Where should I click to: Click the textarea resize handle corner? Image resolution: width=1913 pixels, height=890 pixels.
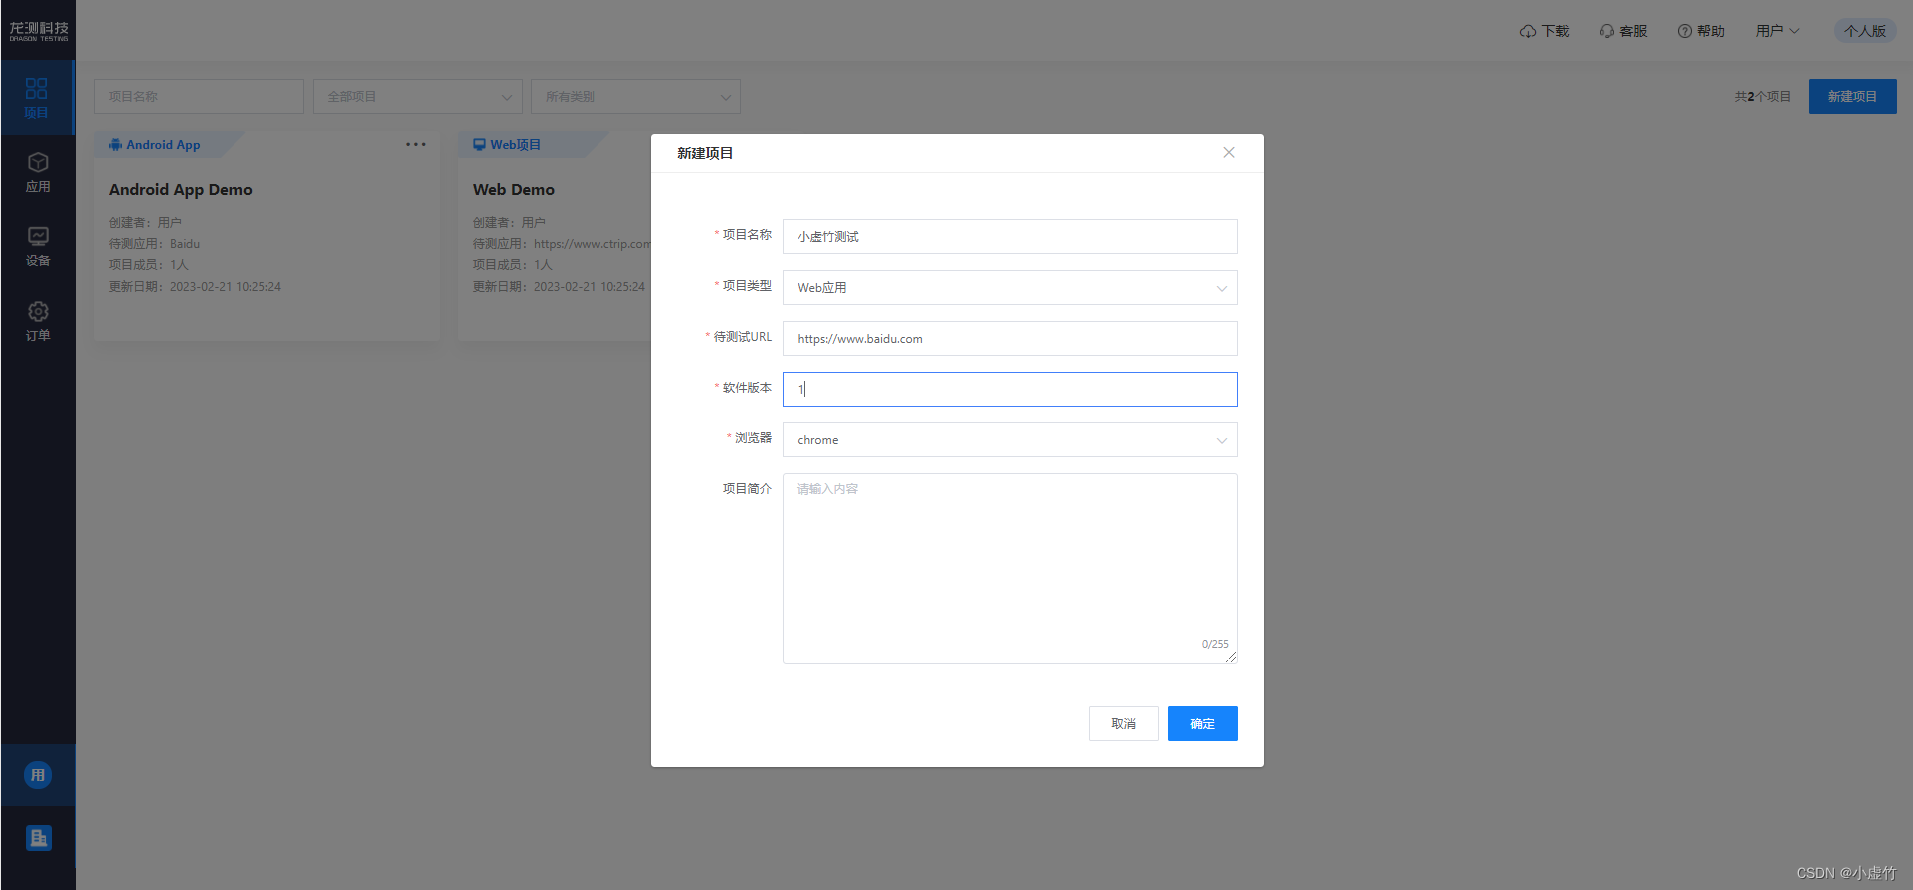1231,657
